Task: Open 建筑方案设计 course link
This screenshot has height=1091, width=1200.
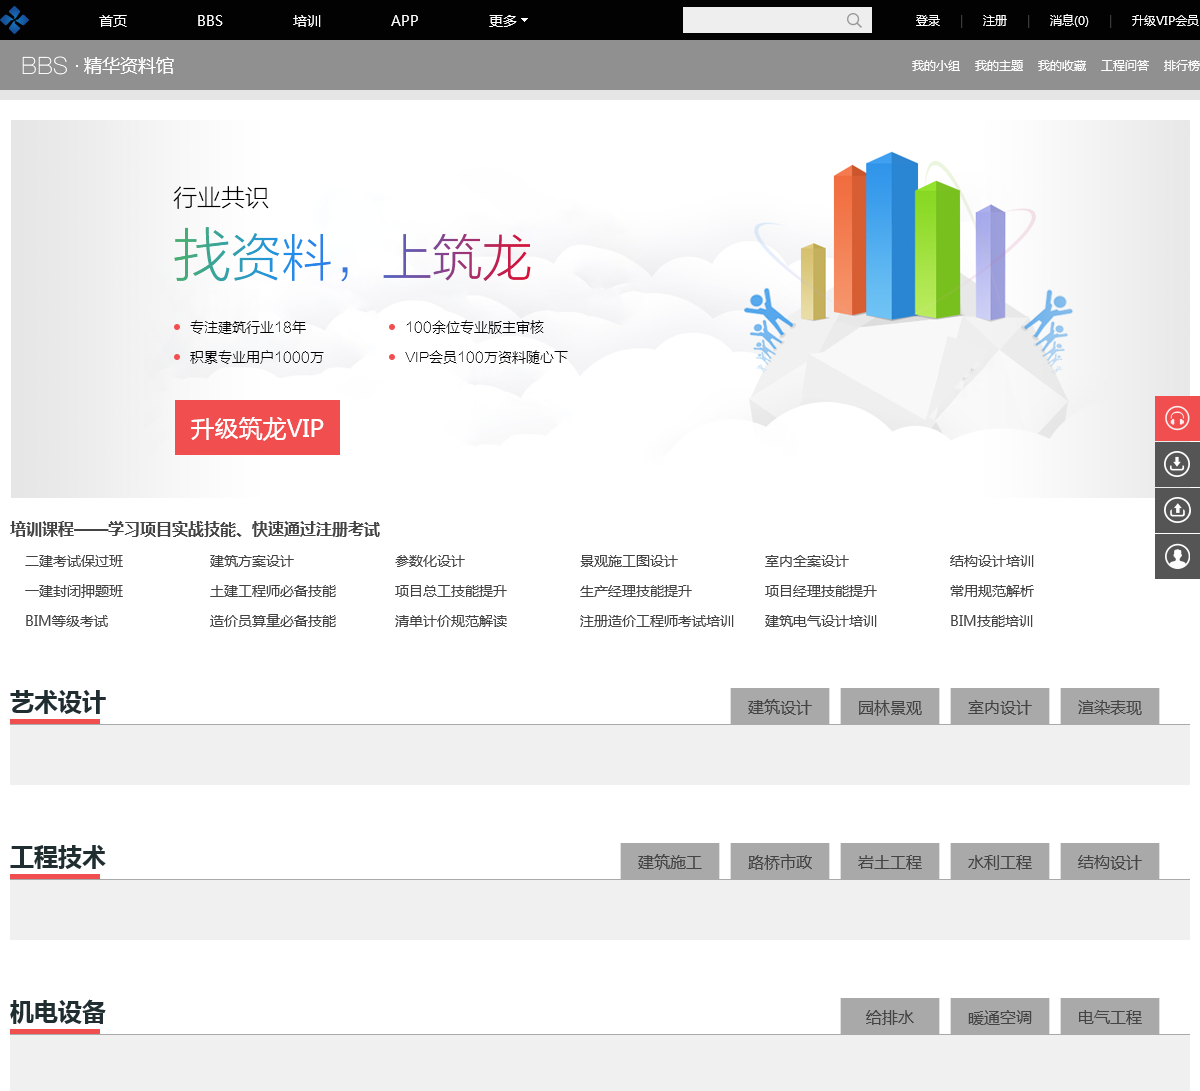Action: click(x=252, y=562)
